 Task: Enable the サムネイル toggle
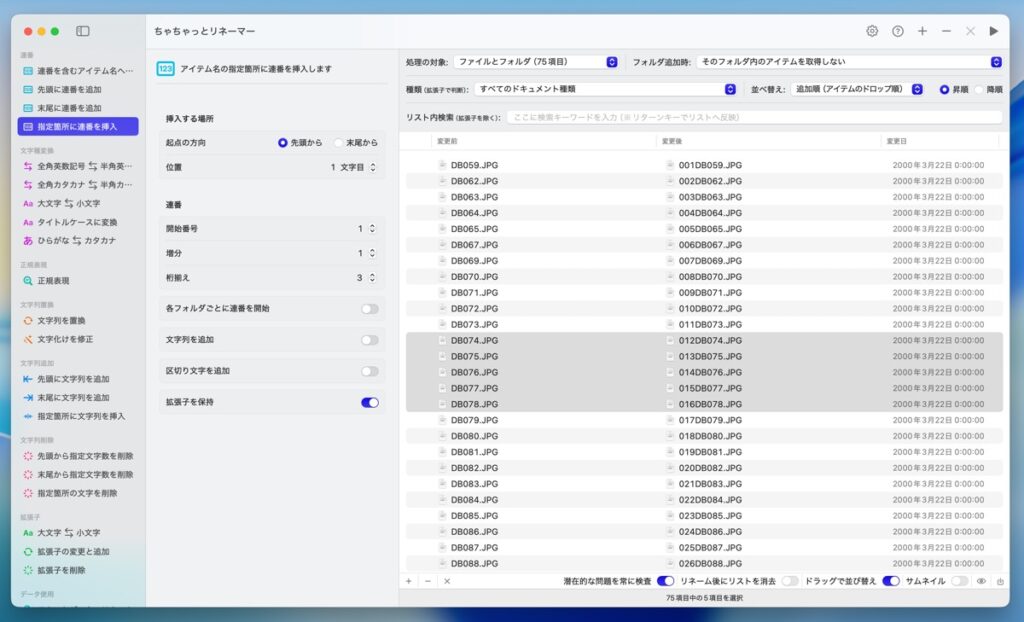click(959, 581)
